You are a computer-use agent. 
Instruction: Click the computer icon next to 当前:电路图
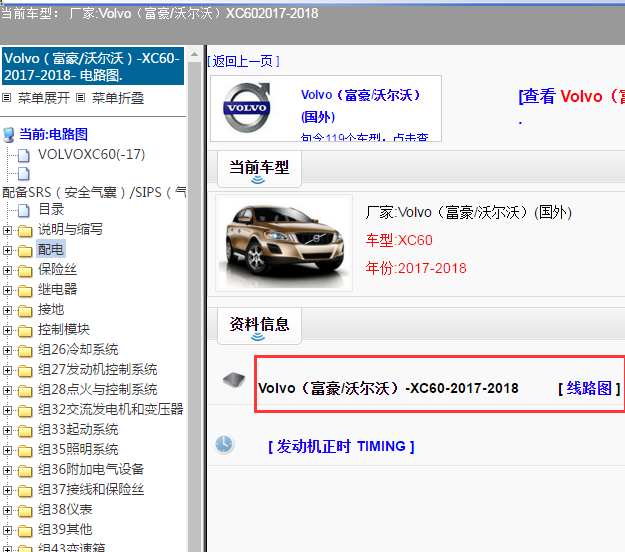click(x=9, y=135)
